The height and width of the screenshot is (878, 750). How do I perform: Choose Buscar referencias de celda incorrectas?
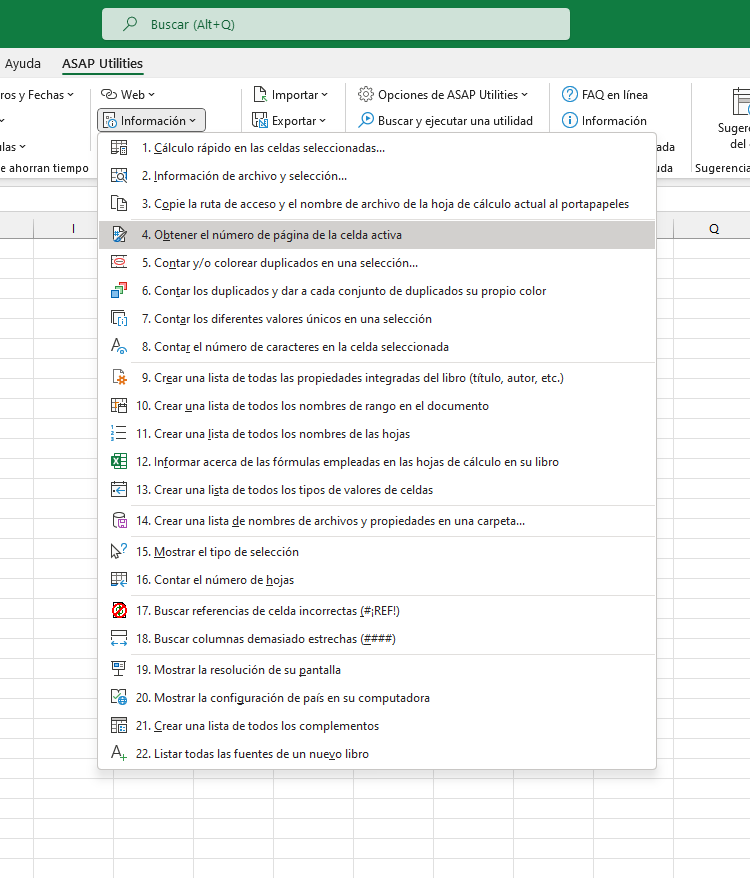(x=377, y=610)
